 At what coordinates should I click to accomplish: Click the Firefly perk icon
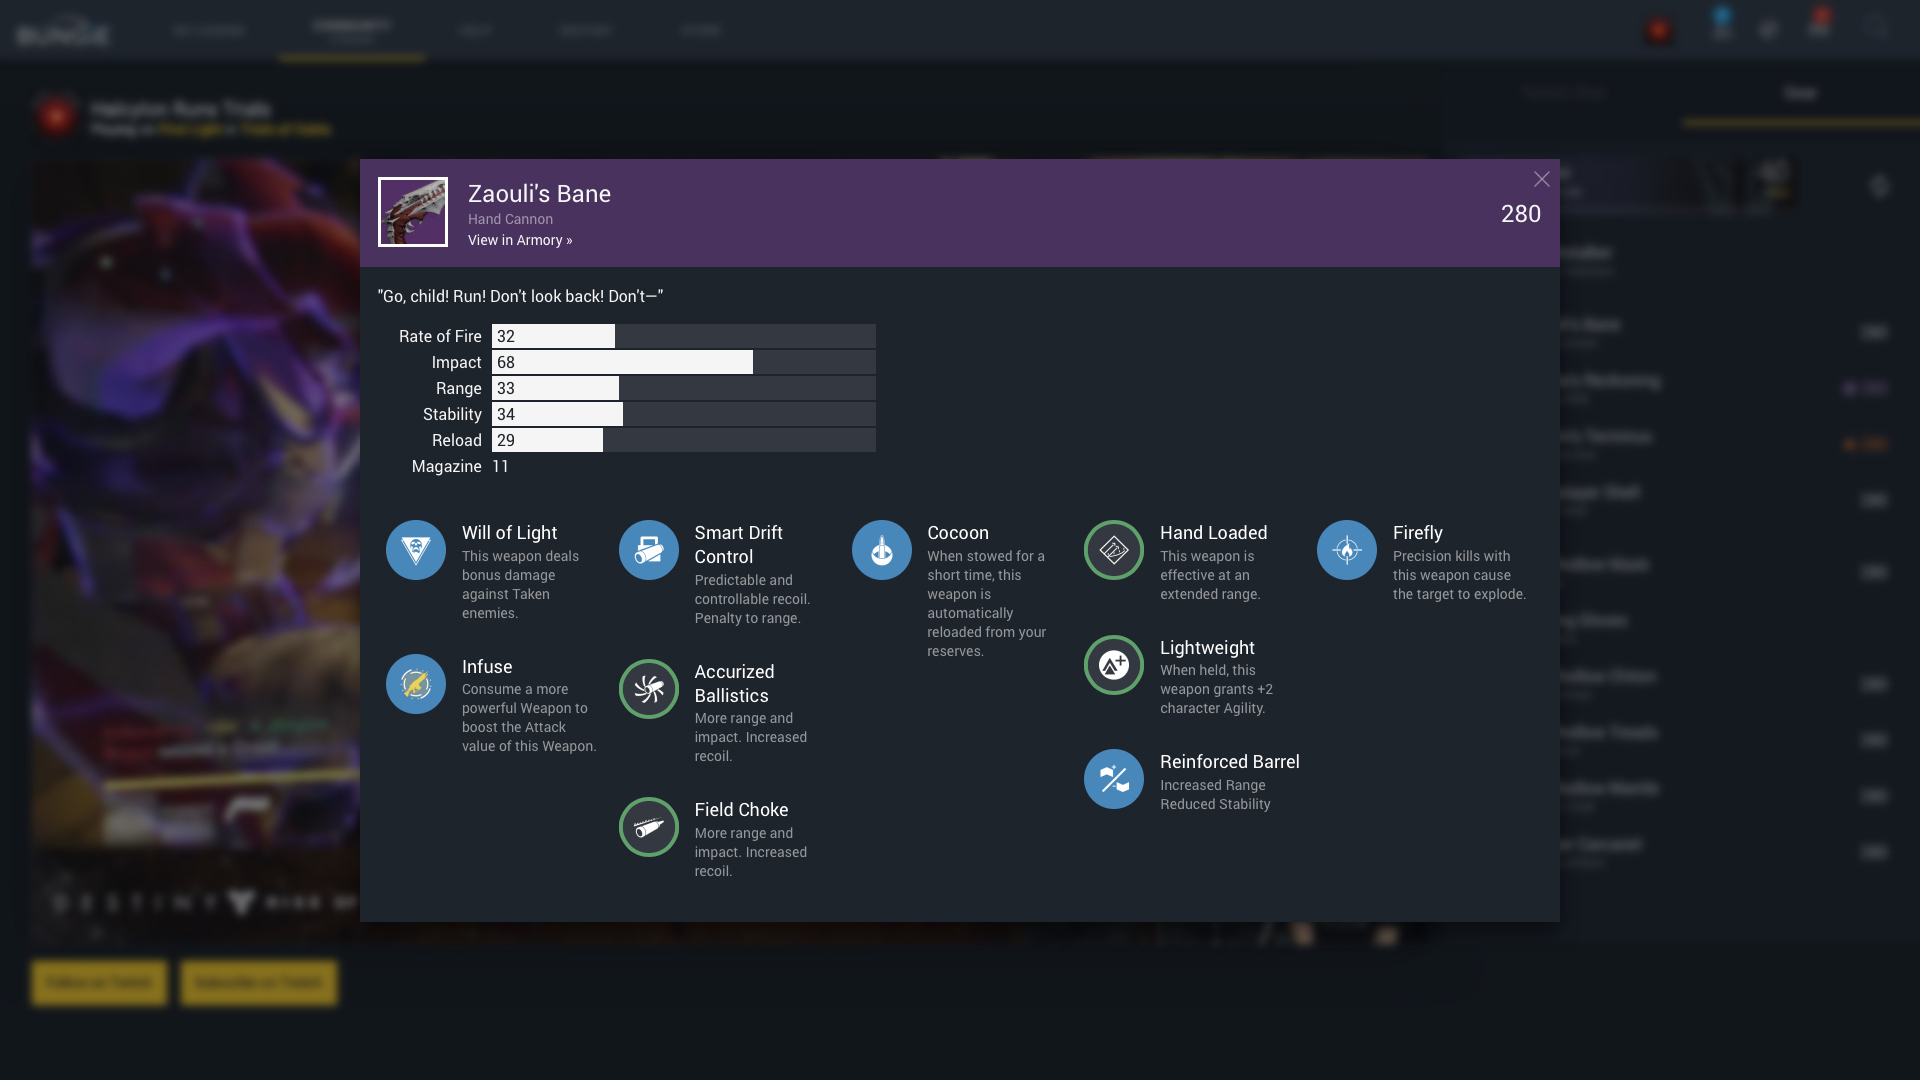coord(1347,550)
